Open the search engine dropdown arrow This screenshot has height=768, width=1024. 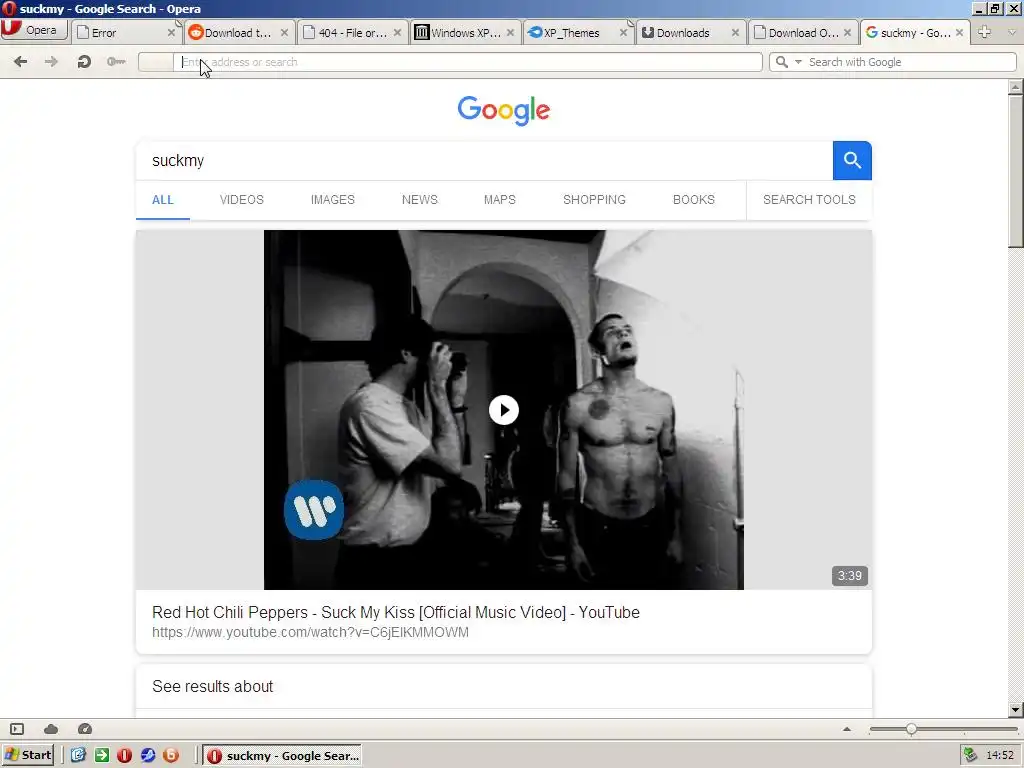point(798,62)
